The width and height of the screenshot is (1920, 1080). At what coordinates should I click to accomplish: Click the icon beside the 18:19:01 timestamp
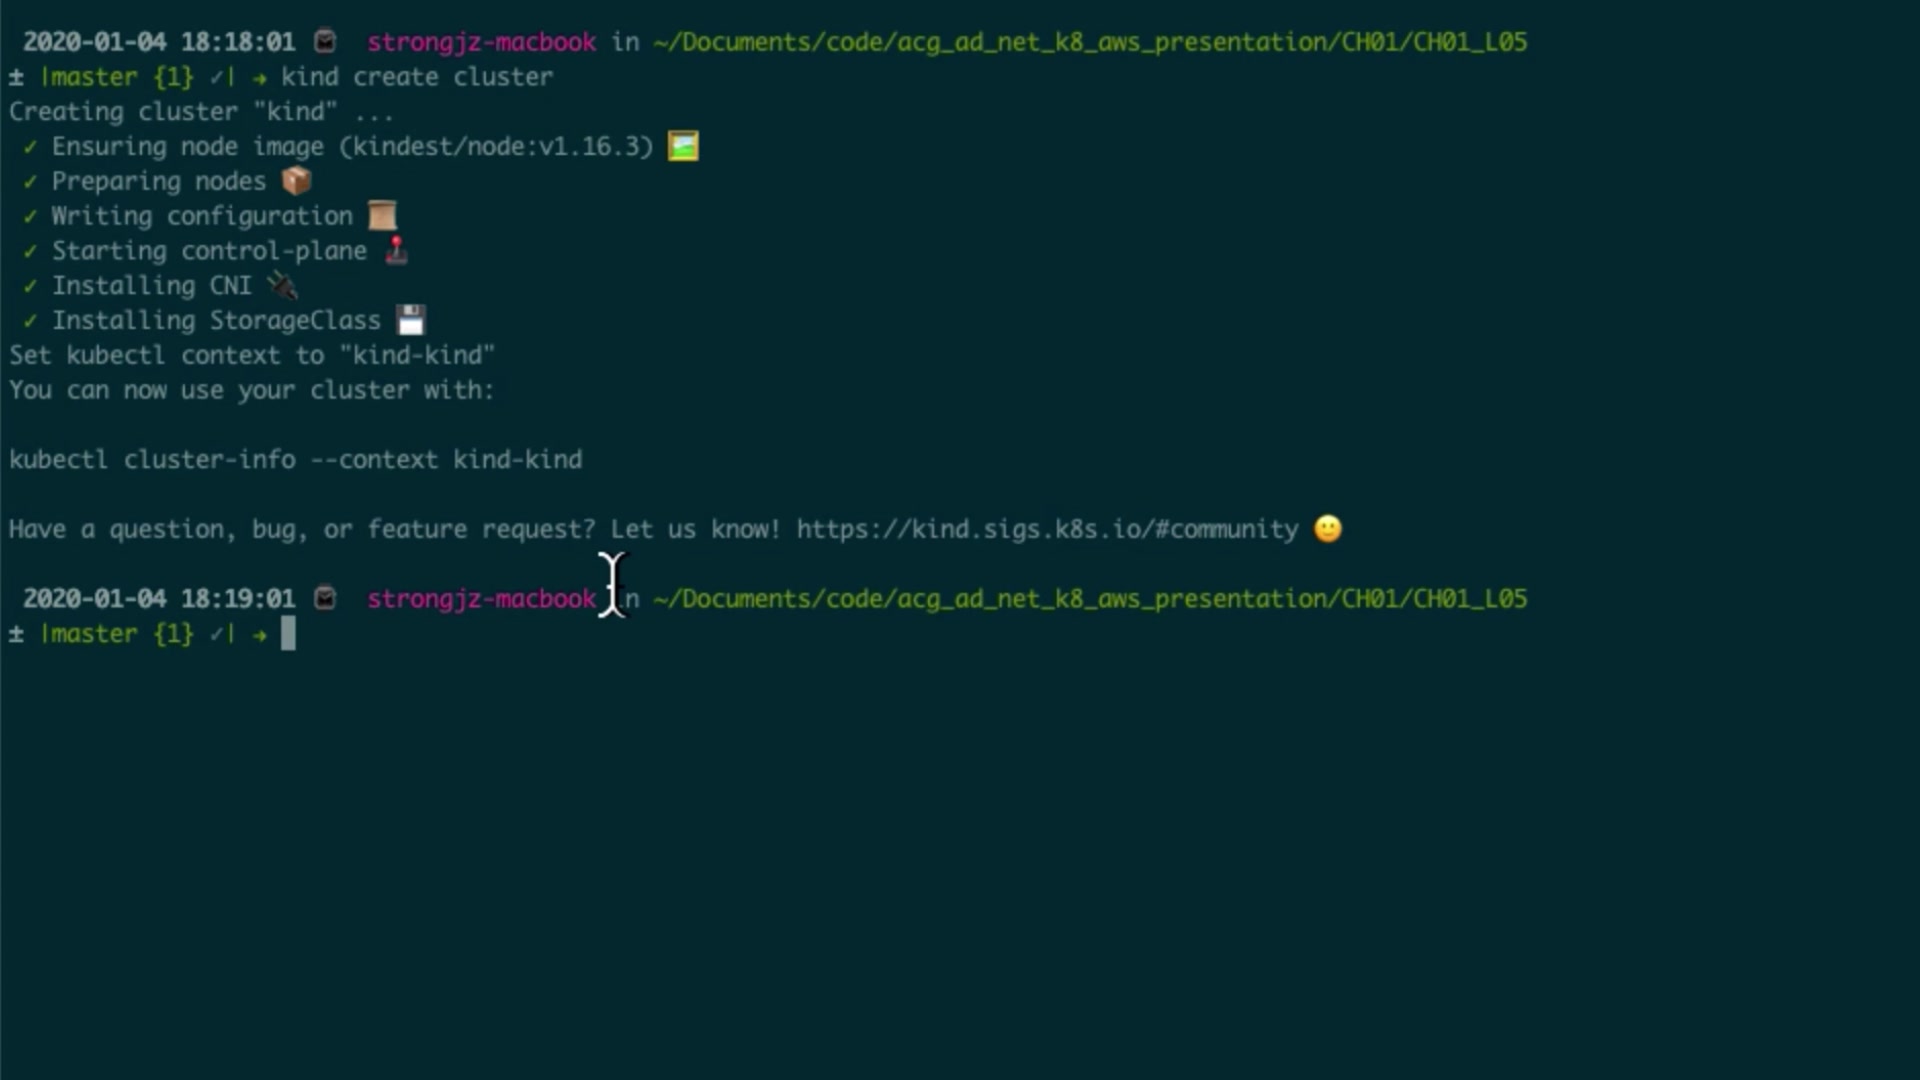coord(325,599)
